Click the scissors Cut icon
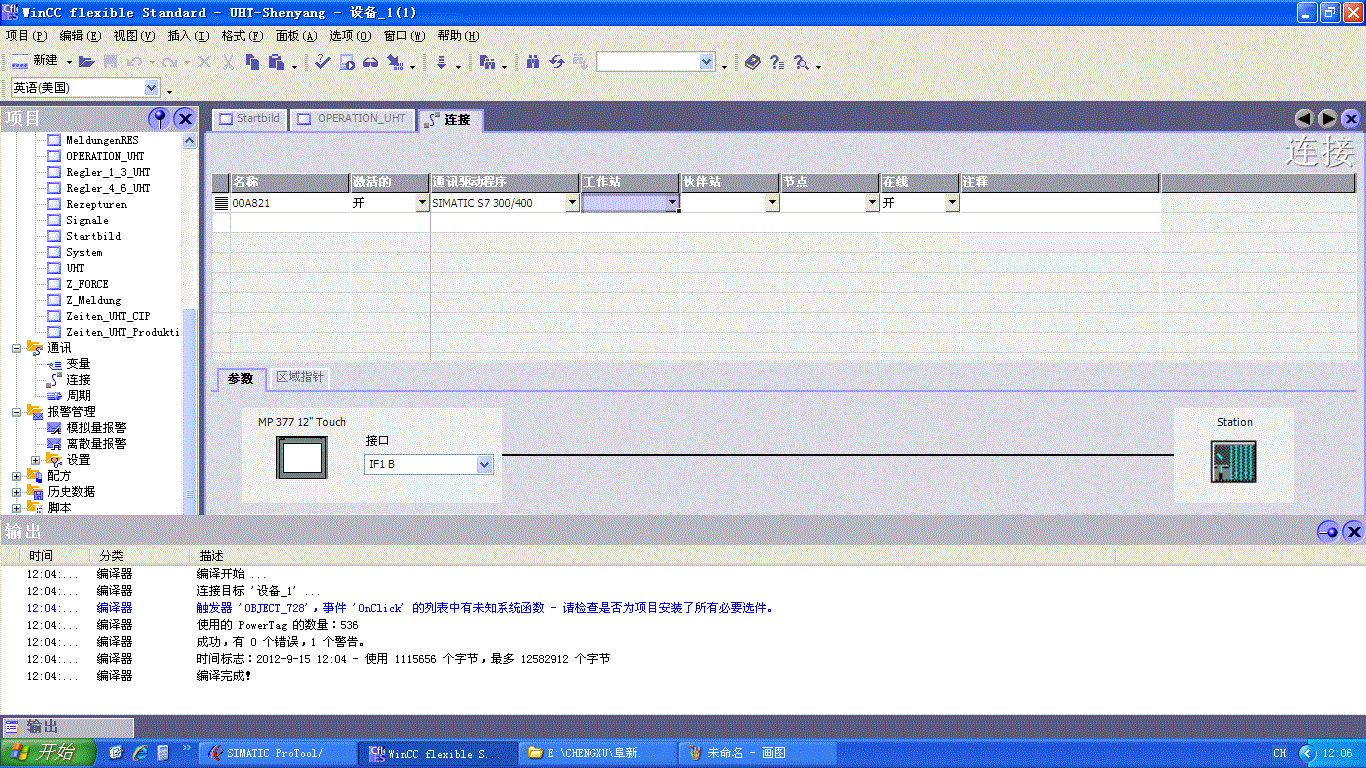The height and width of the screenshot is (768, 1366). 228,62
